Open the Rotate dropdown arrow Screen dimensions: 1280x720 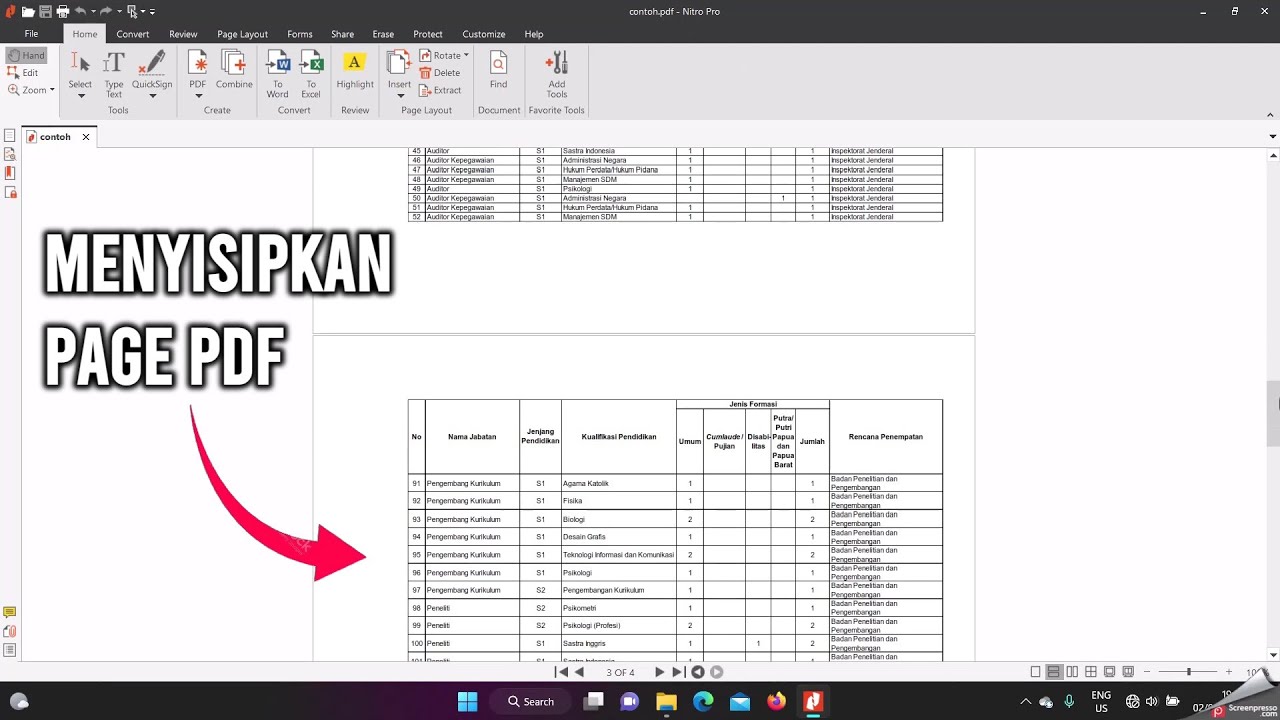(466, 56)
